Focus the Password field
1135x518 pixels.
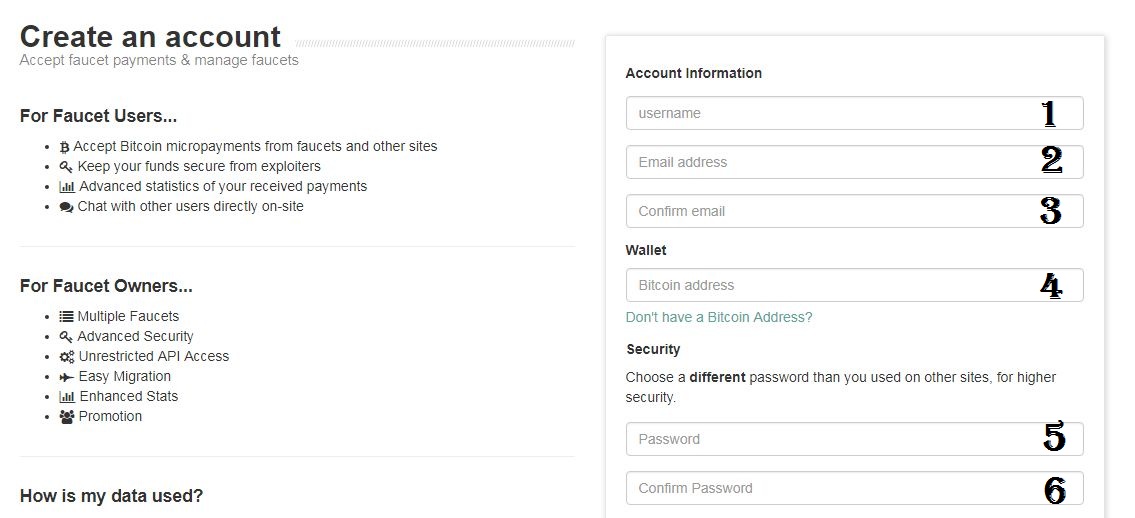tap(854, 439)
